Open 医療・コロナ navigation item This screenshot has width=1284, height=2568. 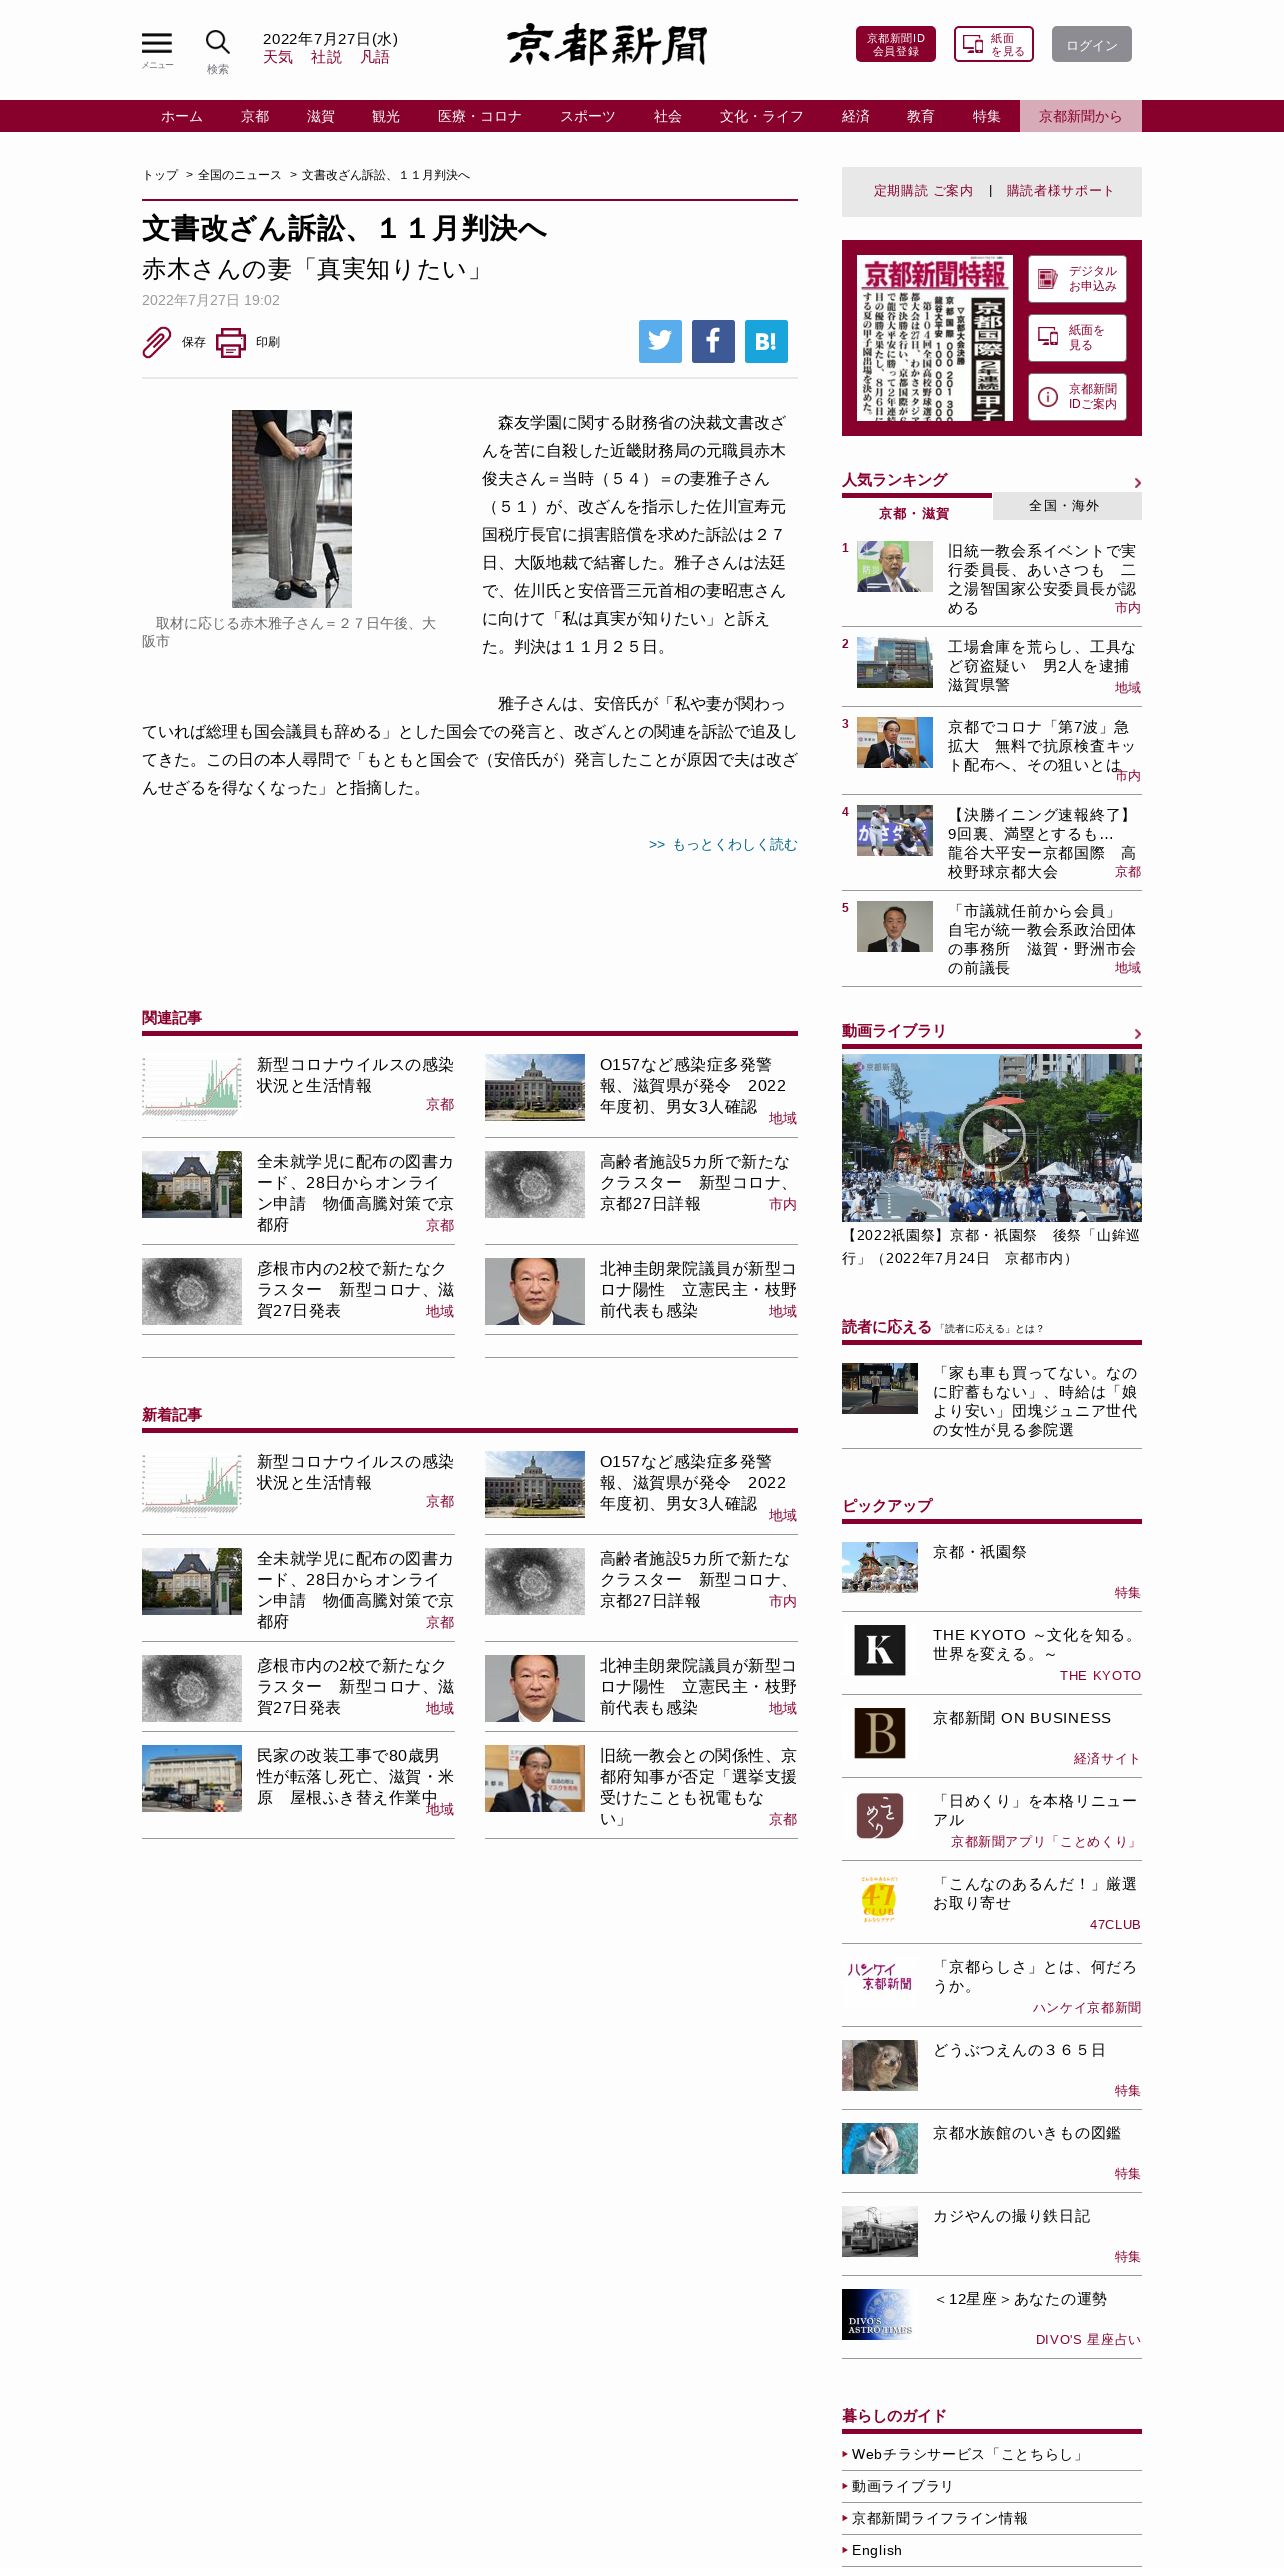(480, 116)
